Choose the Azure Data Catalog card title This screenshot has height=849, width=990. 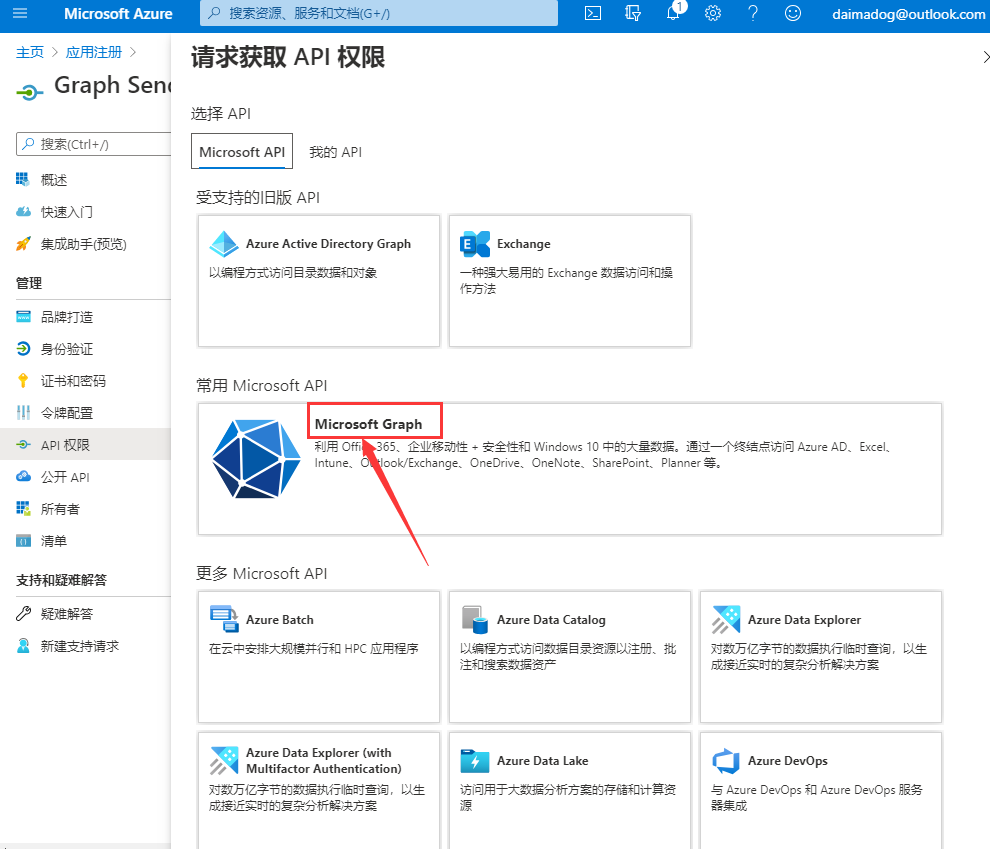point(551,619)
